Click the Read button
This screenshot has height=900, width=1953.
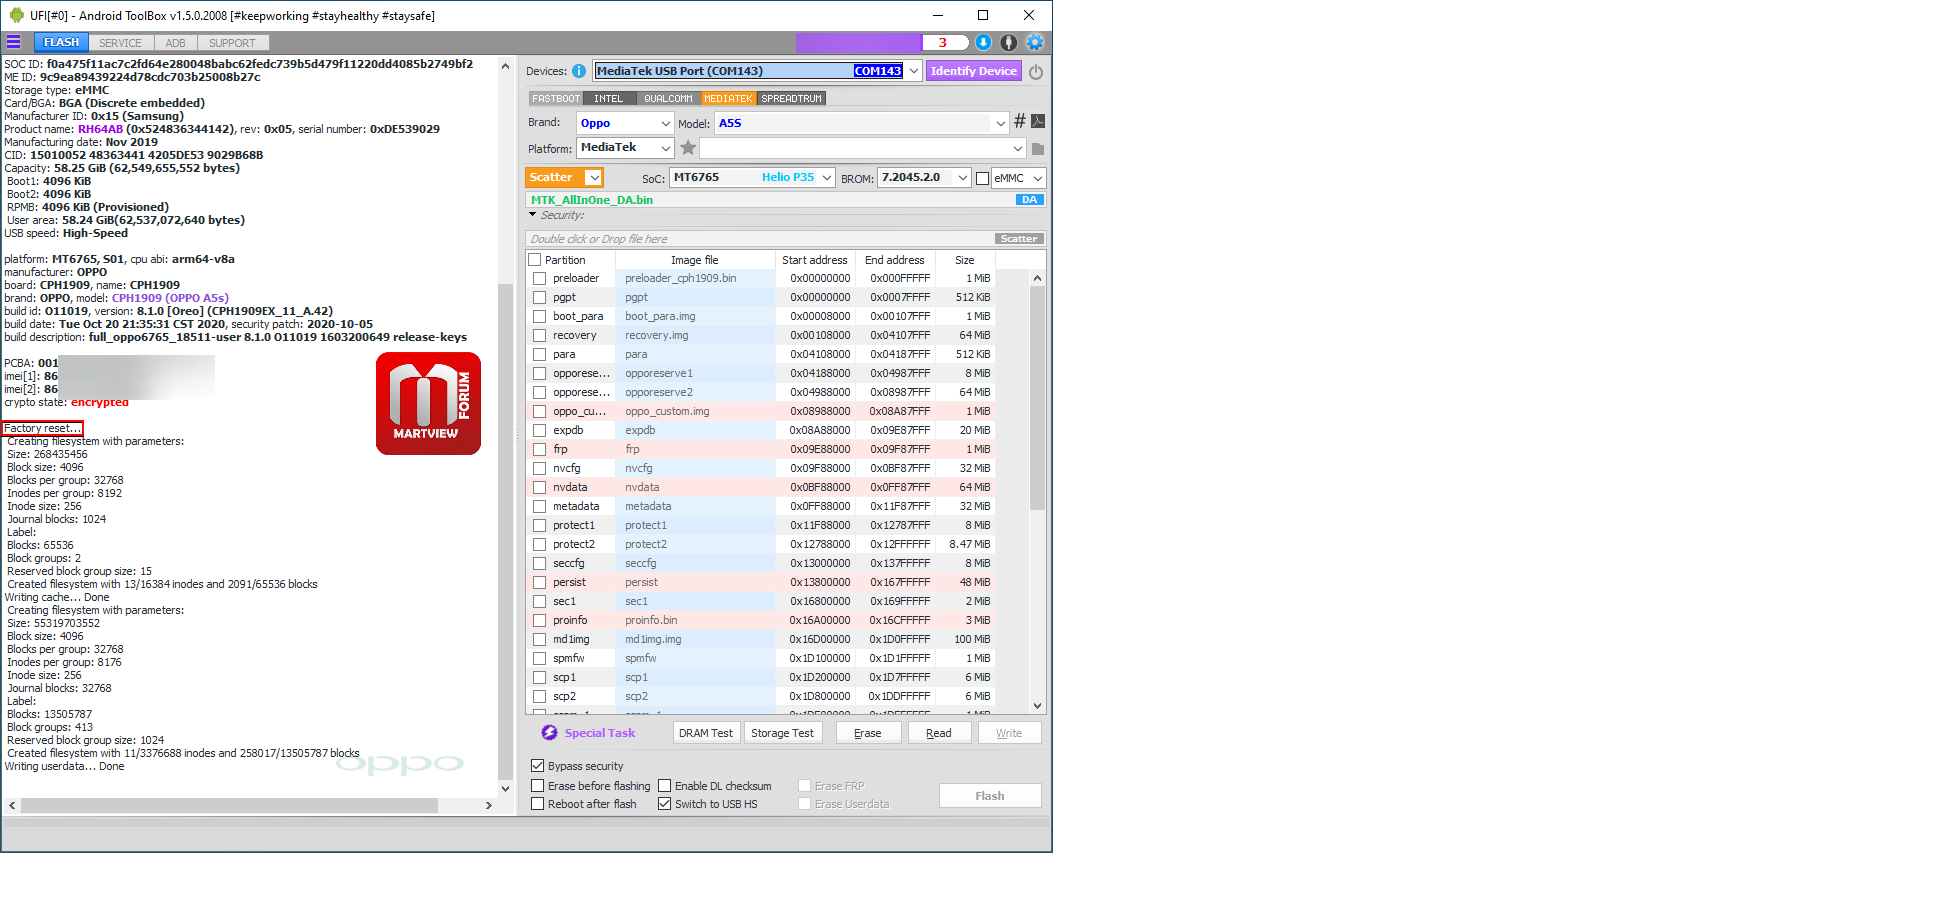[938, 733]
